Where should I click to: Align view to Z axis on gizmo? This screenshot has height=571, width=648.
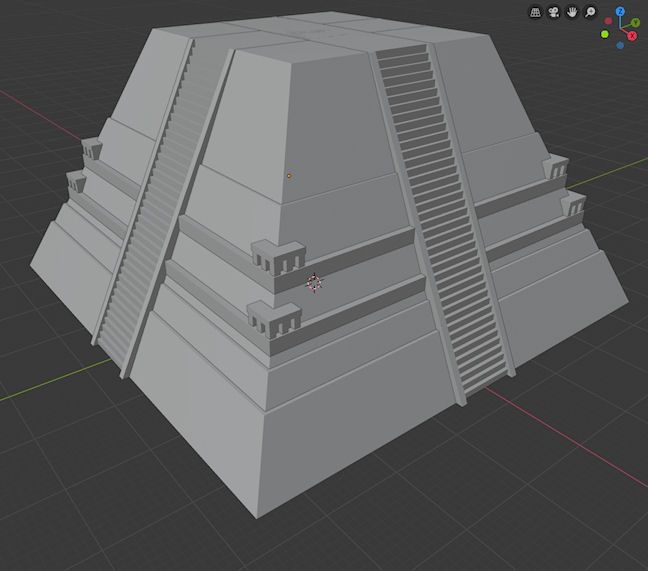(x=620, y=11)
